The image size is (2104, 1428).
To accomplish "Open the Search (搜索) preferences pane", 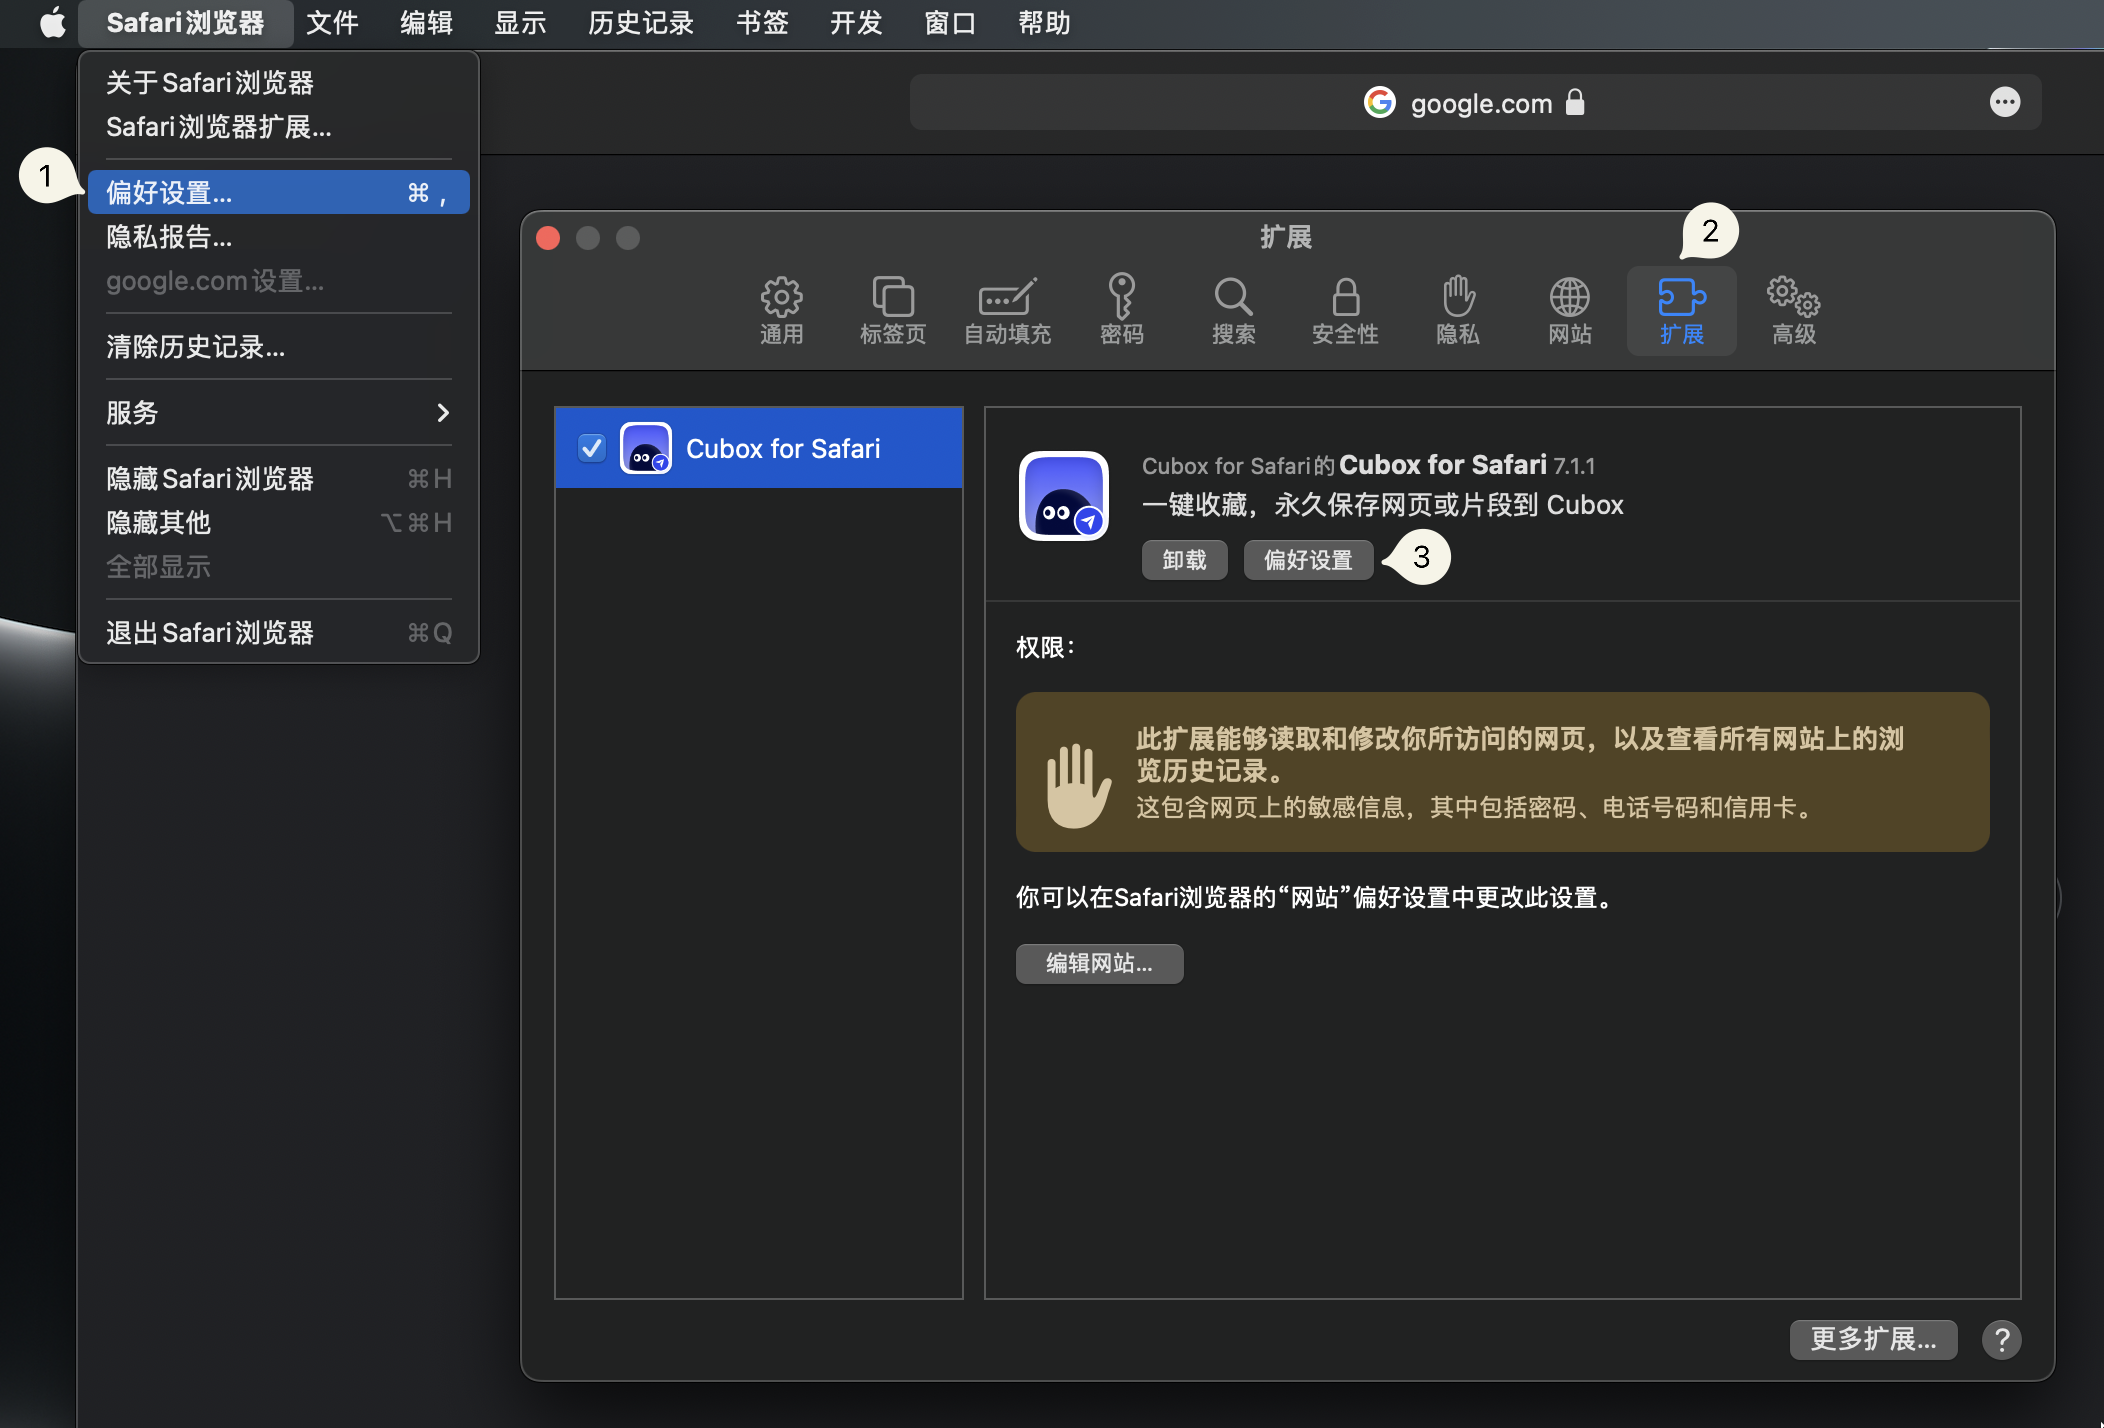I will pos(1233,311).
